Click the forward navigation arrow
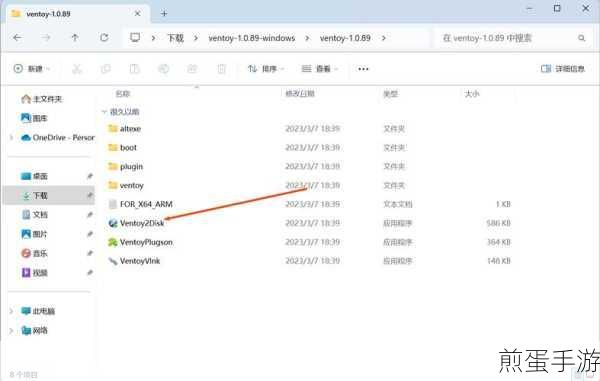The height and width of the screenshot is (381, 600). coord(46,37)
